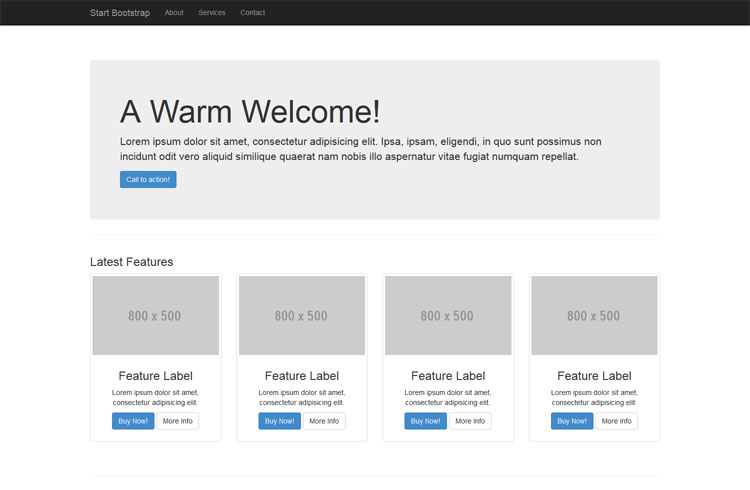The width and height of the screenshot is (750, 490).
Task: Select Contact in the top navbar
Action: click(253, 13)
